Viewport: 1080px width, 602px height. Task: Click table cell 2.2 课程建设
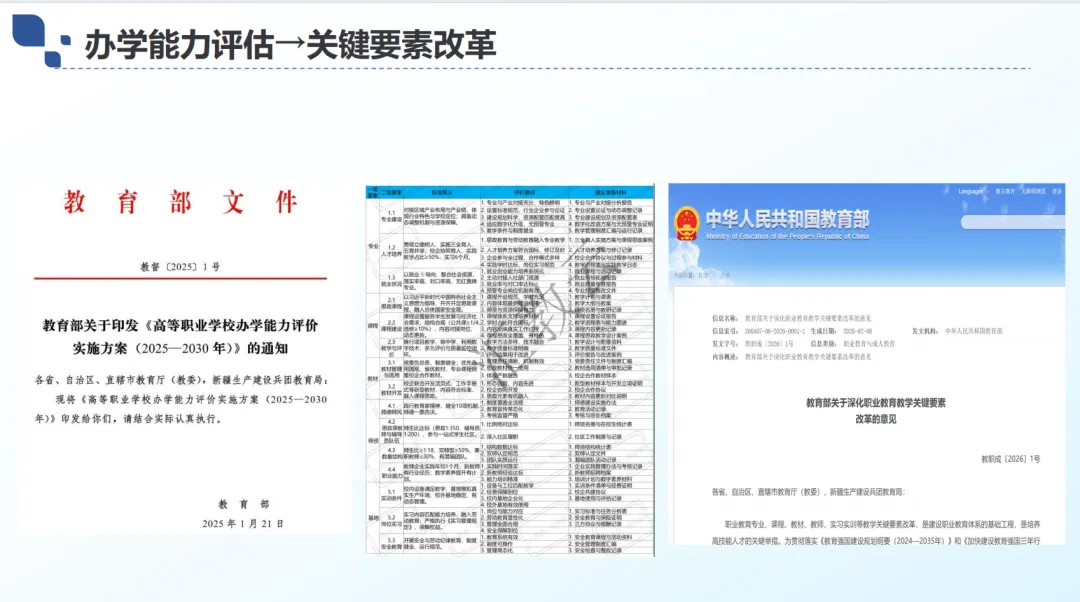click(391, 325)
